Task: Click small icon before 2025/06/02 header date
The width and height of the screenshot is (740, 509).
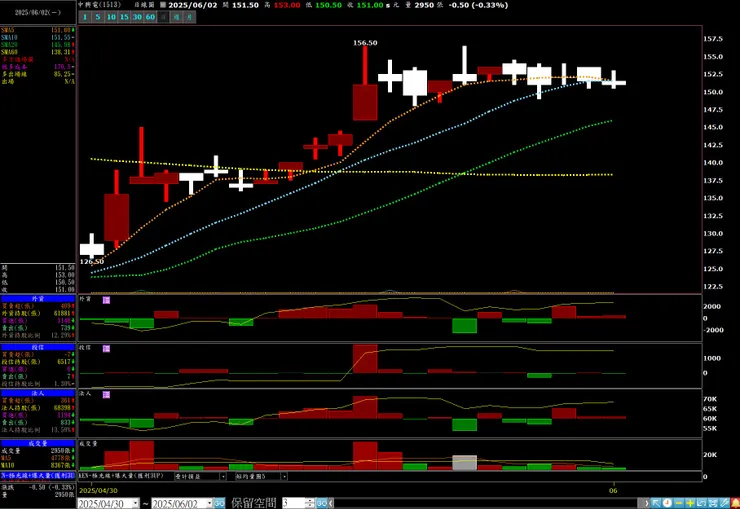Action: tap(163, 5)
